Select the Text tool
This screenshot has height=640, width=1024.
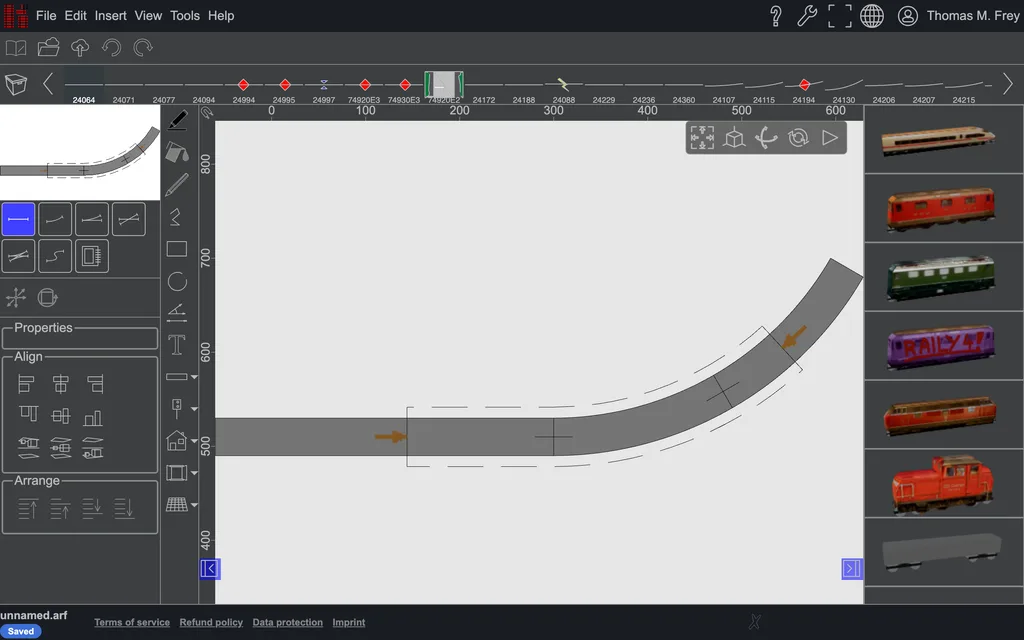pyautogui.click(x=176, y=344)
